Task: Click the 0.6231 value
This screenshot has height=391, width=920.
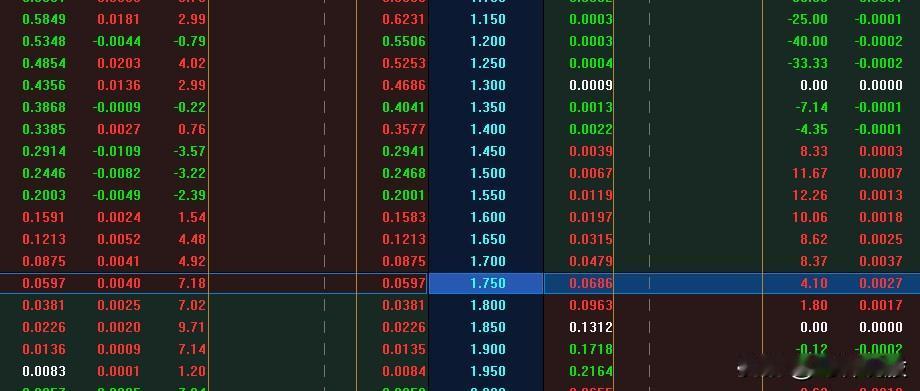Action: click(404, 19)
